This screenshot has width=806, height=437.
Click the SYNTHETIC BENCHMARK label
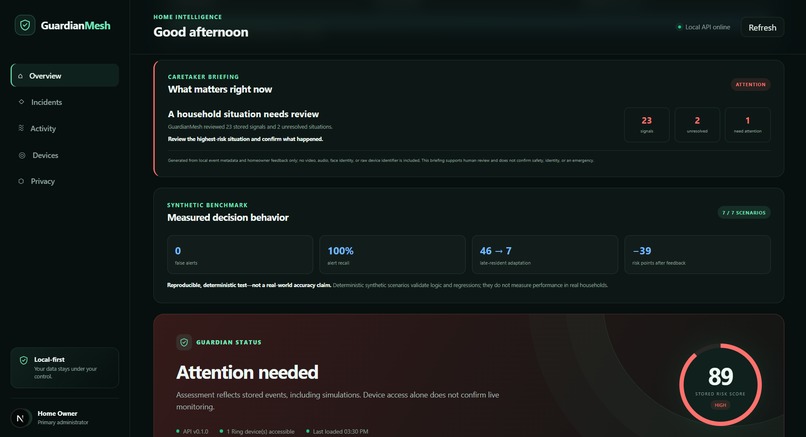coord(207,205)
